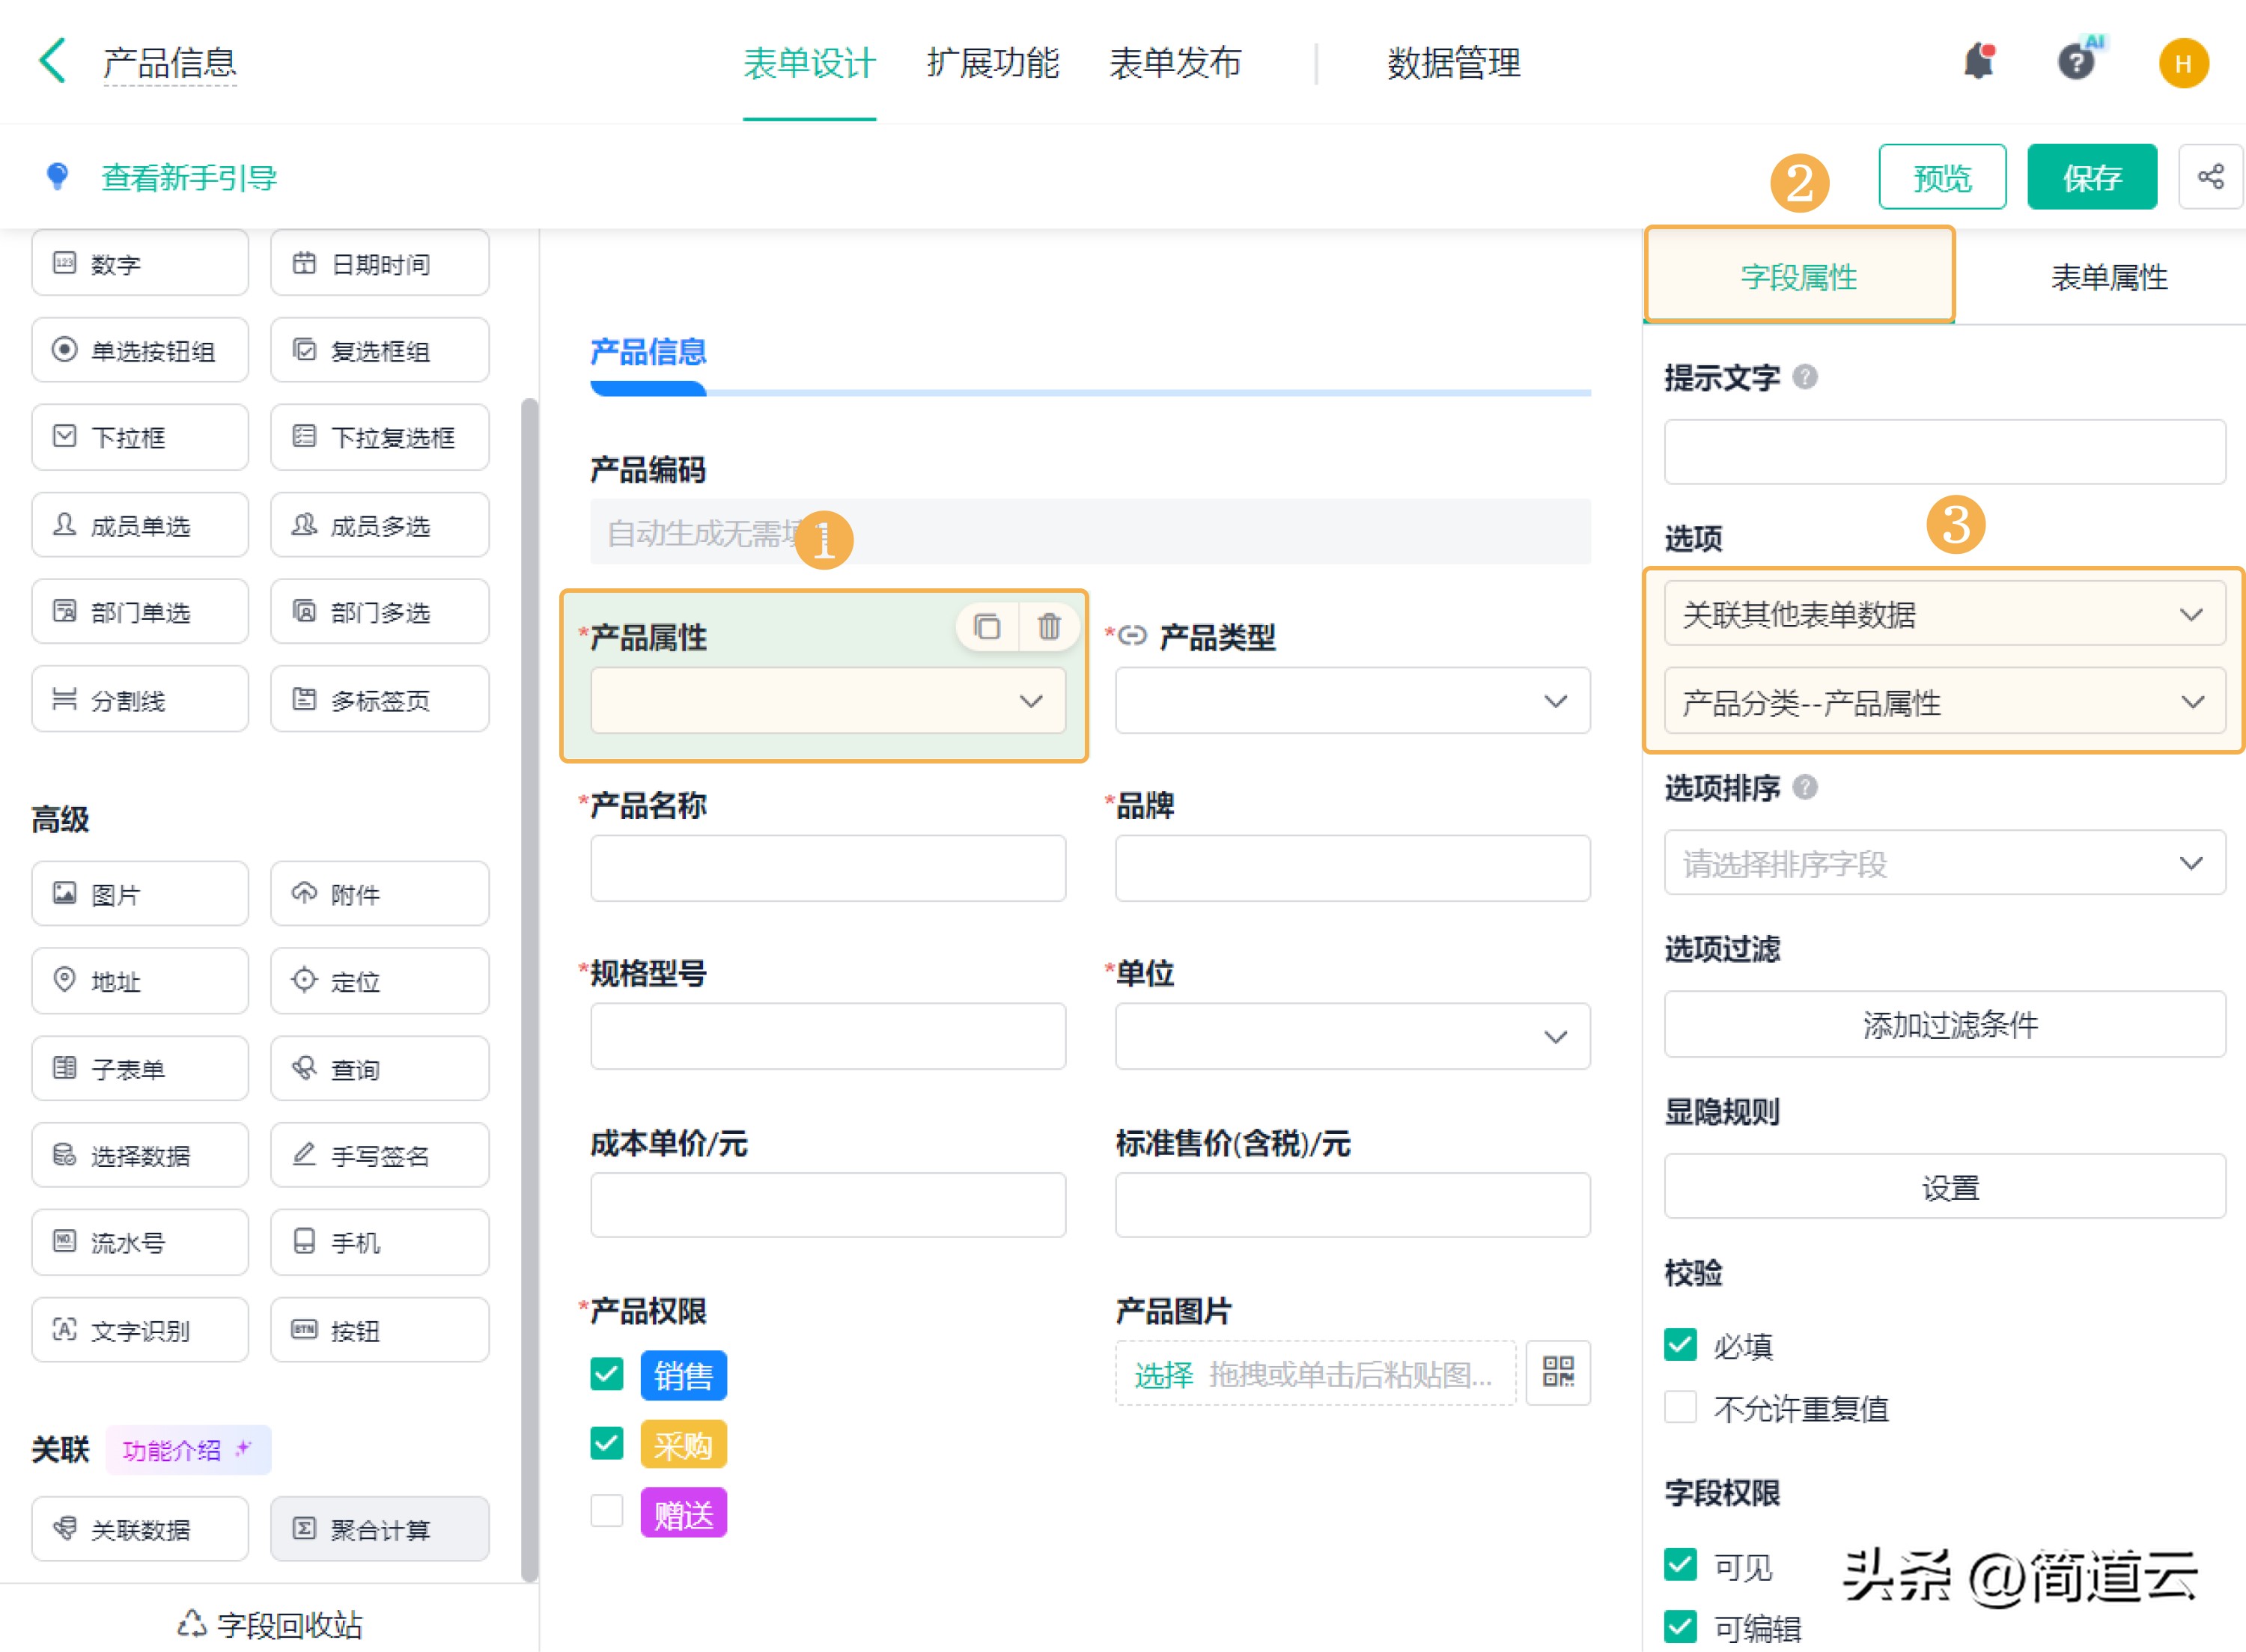Open the user avatar H
The image size is (2246, 1652).
(2183, 63)
